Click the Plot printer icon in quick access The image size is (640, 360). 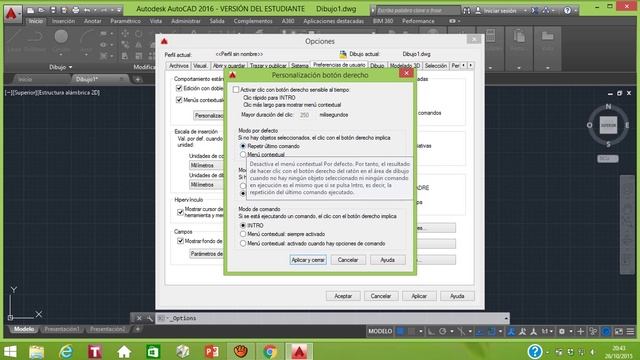[x=76, y=10]
